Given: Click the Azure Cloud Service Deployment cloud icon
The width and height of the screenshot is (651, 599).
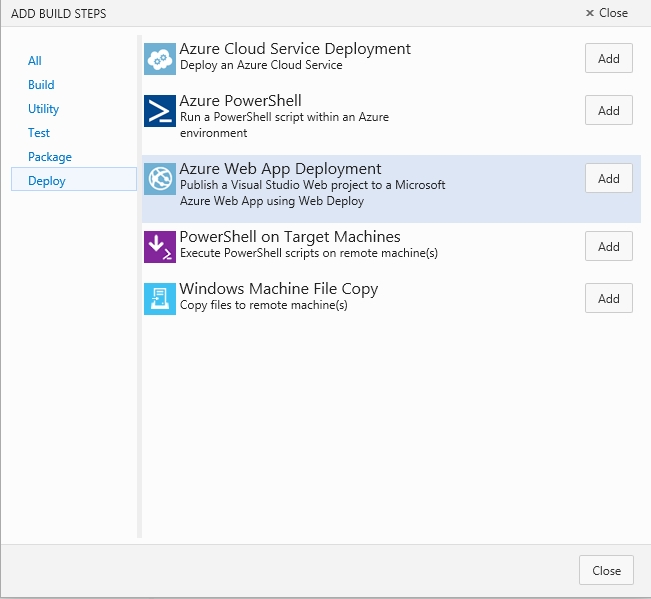Looking at the screenshot, I should (x=160, y=59).
